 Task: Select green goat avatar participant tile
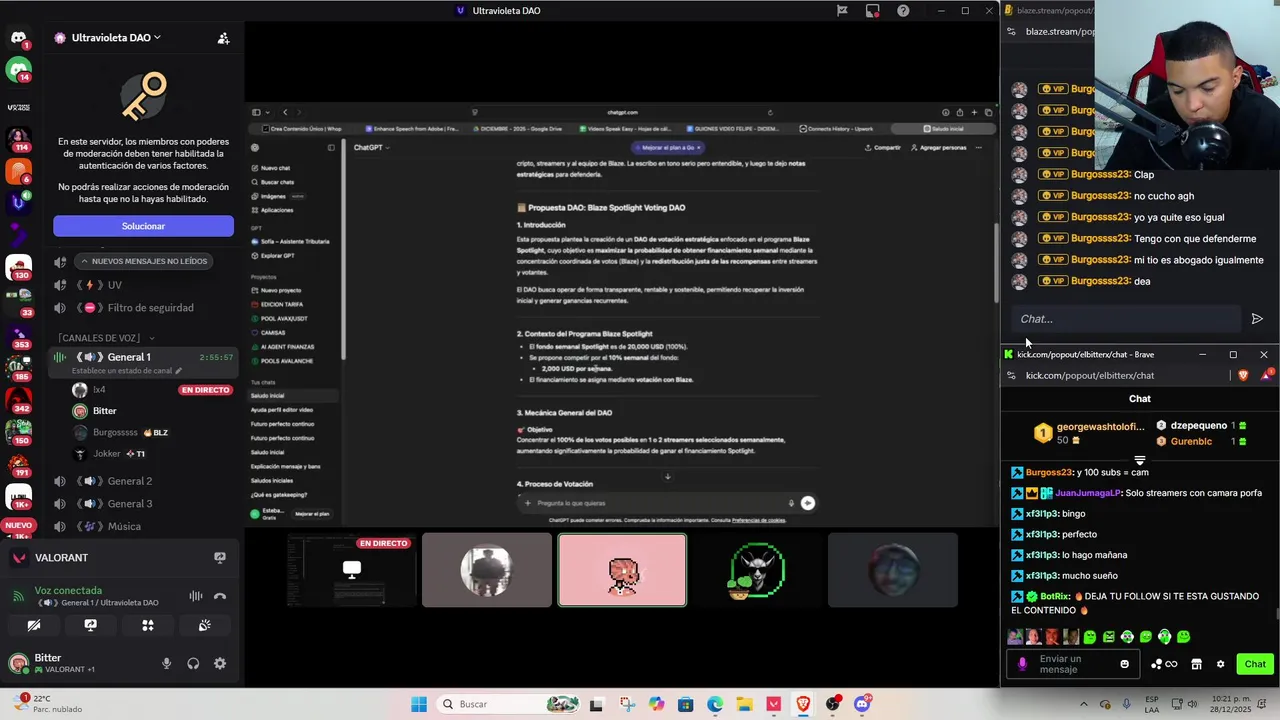click(757, 570)
